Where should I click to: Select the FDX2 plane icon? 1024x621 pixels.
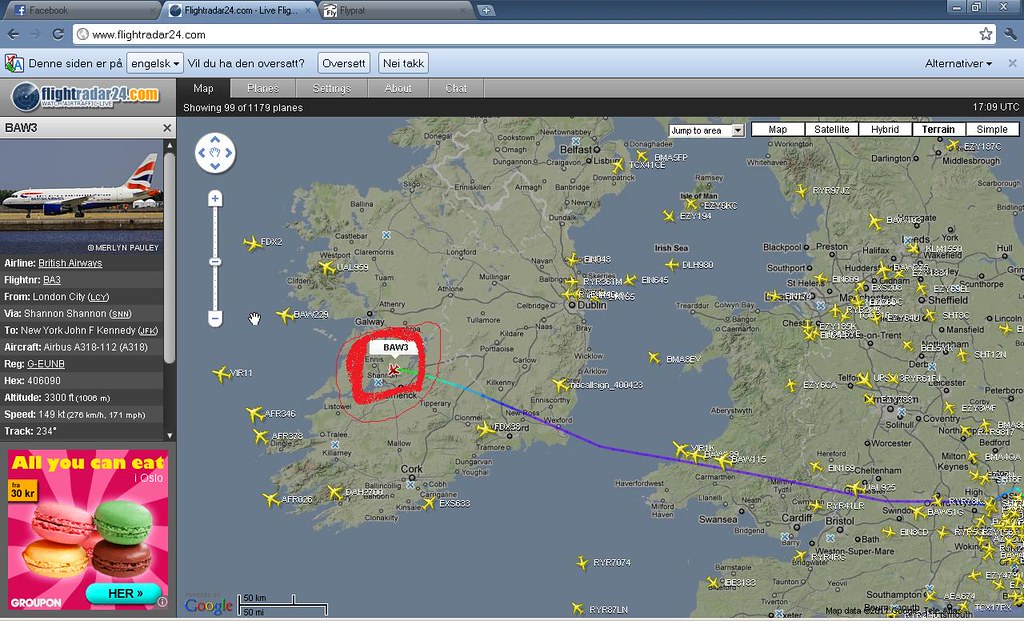click(x=252, y=244)
